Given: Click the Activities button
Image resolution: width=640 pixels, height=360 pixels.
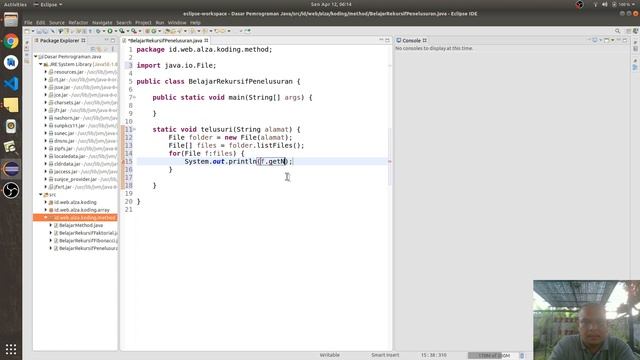Looking at the screenshot, I should (x=15, y=4).
